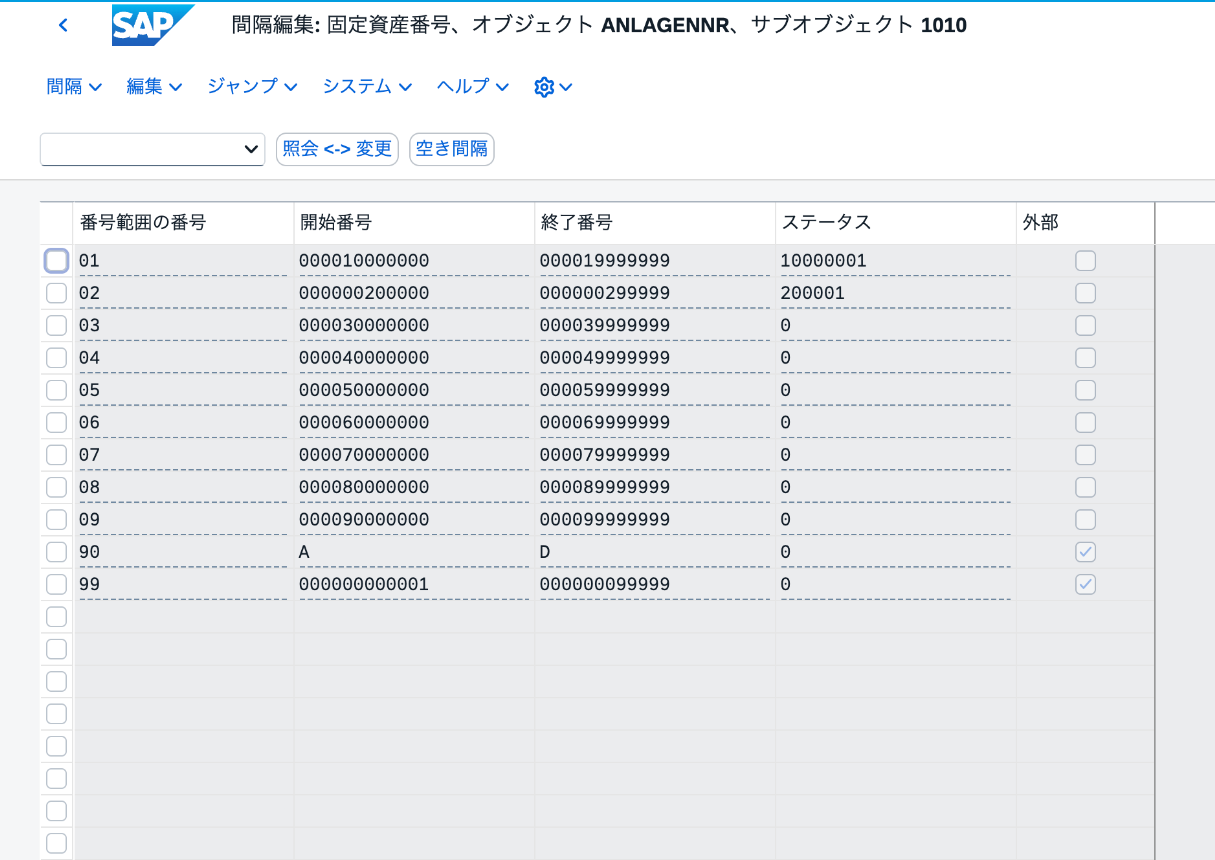Click the ステータス column header
The height and width of the screenshot is (860, 1215).
point(896,223)
